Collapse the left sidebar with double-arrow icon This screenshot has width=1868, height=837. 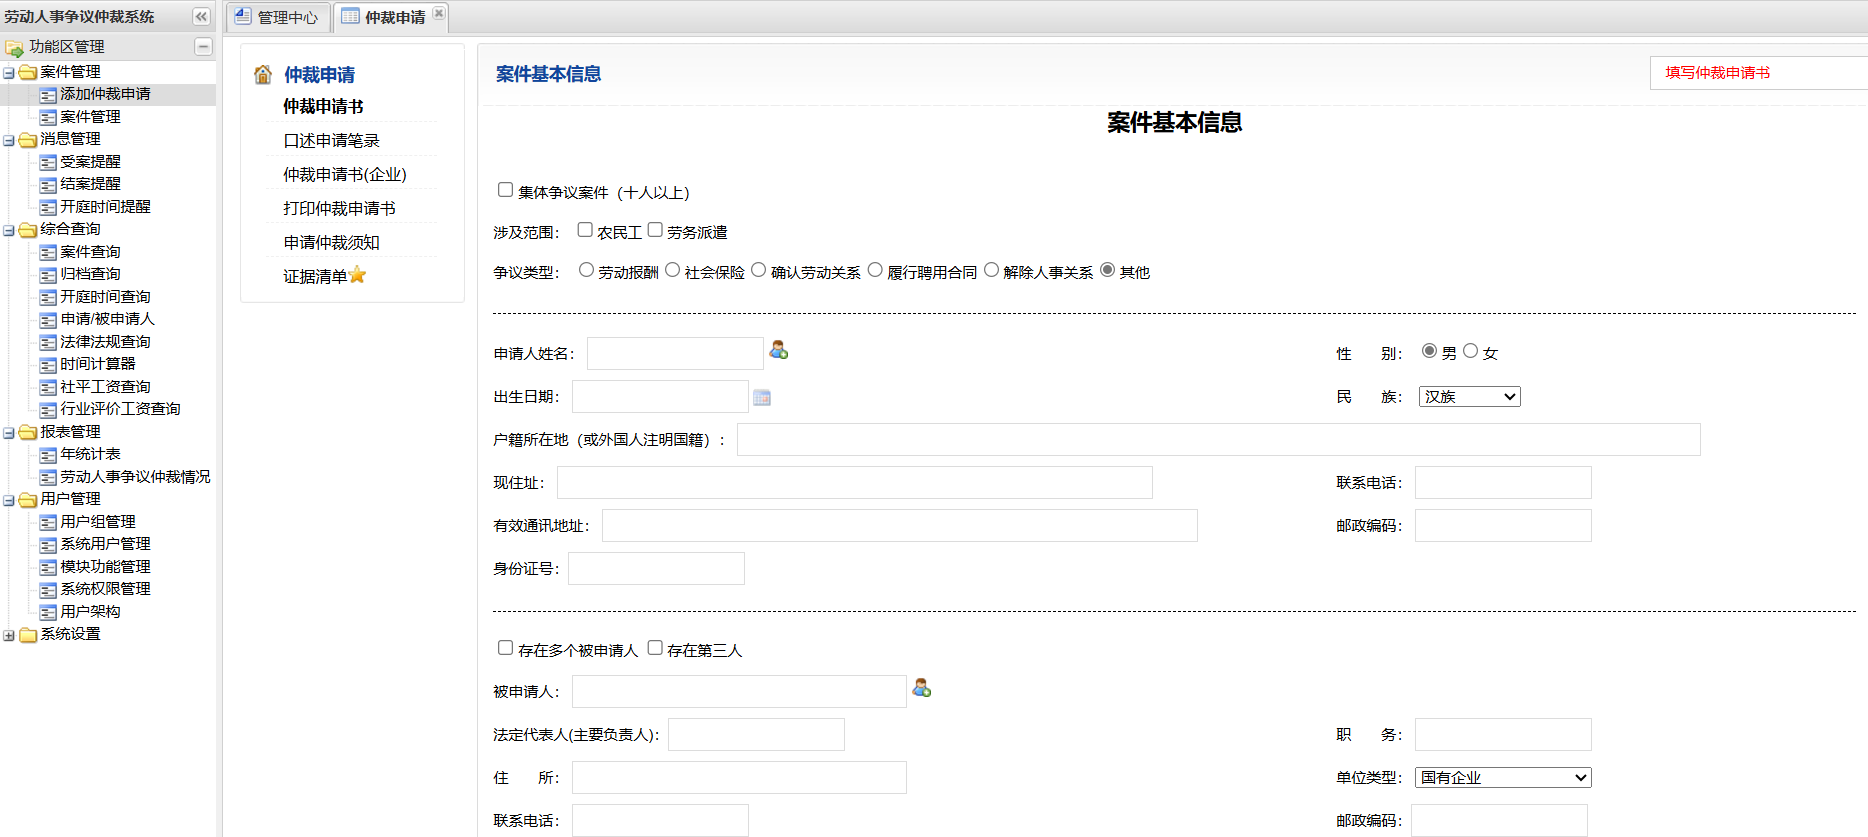201,17
